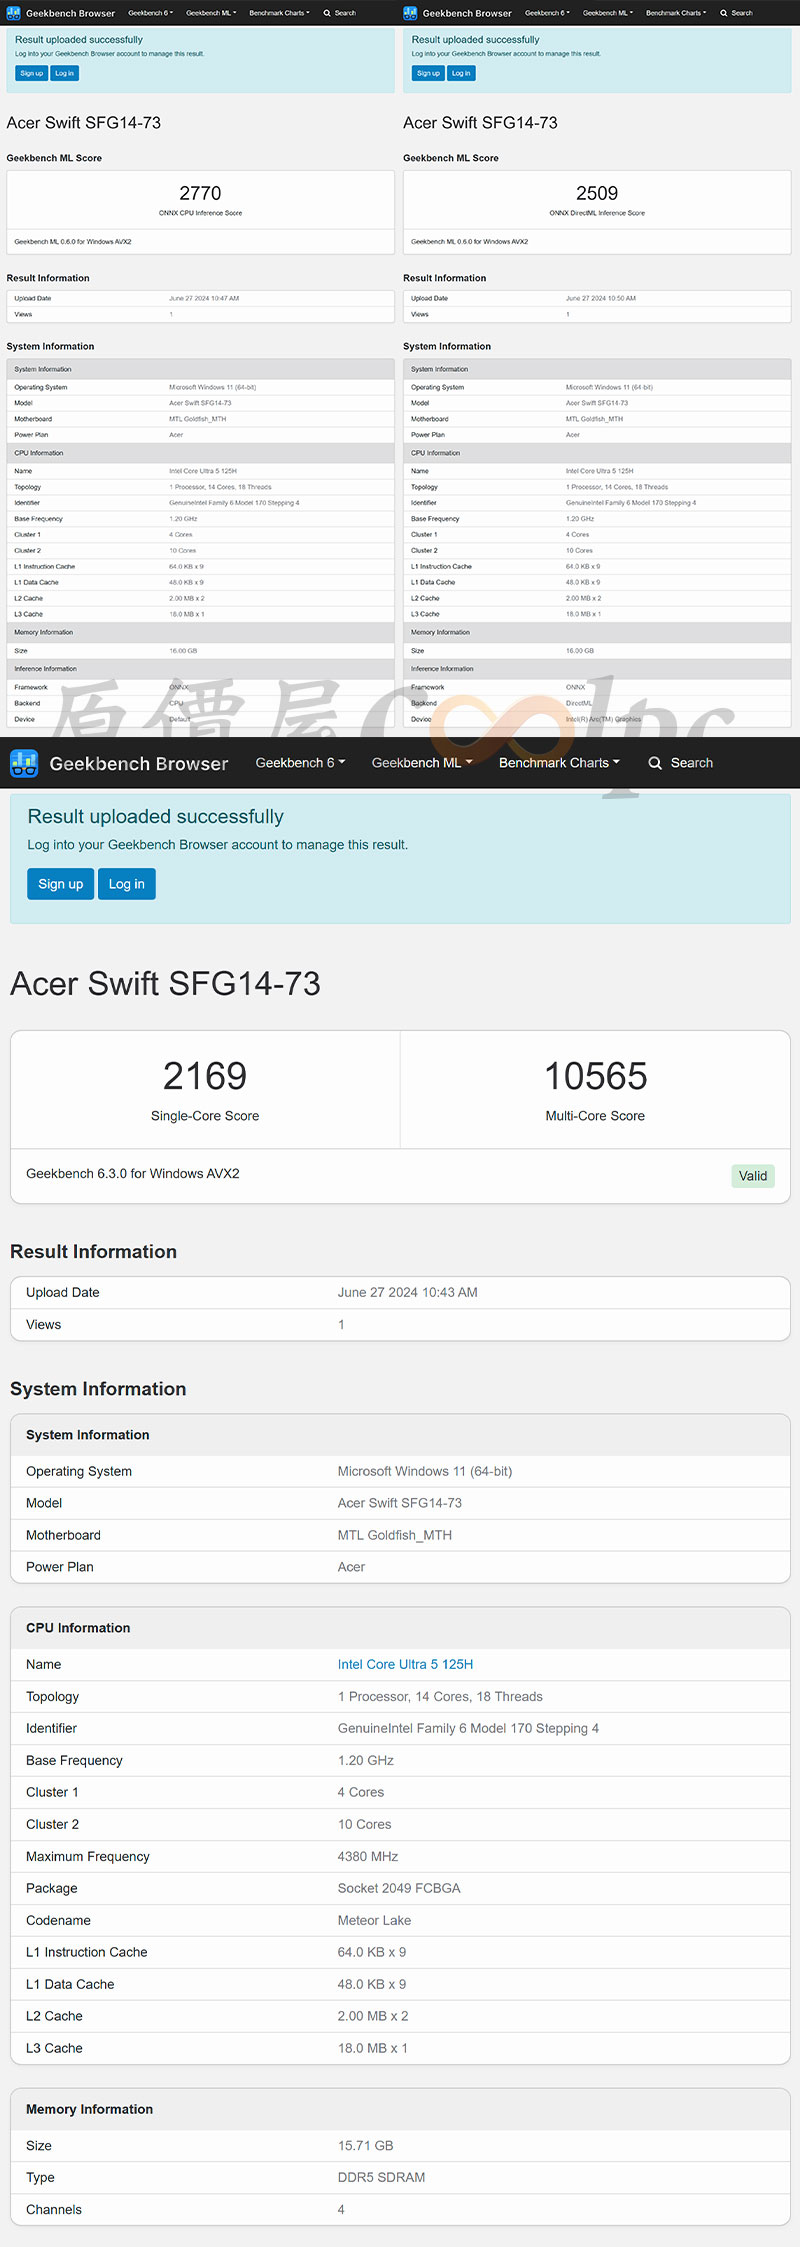Click the '15.71 GB' memory size value
Viewport: 800px width, 2247px height.
pyautogui.click(x=366, y=2145)
